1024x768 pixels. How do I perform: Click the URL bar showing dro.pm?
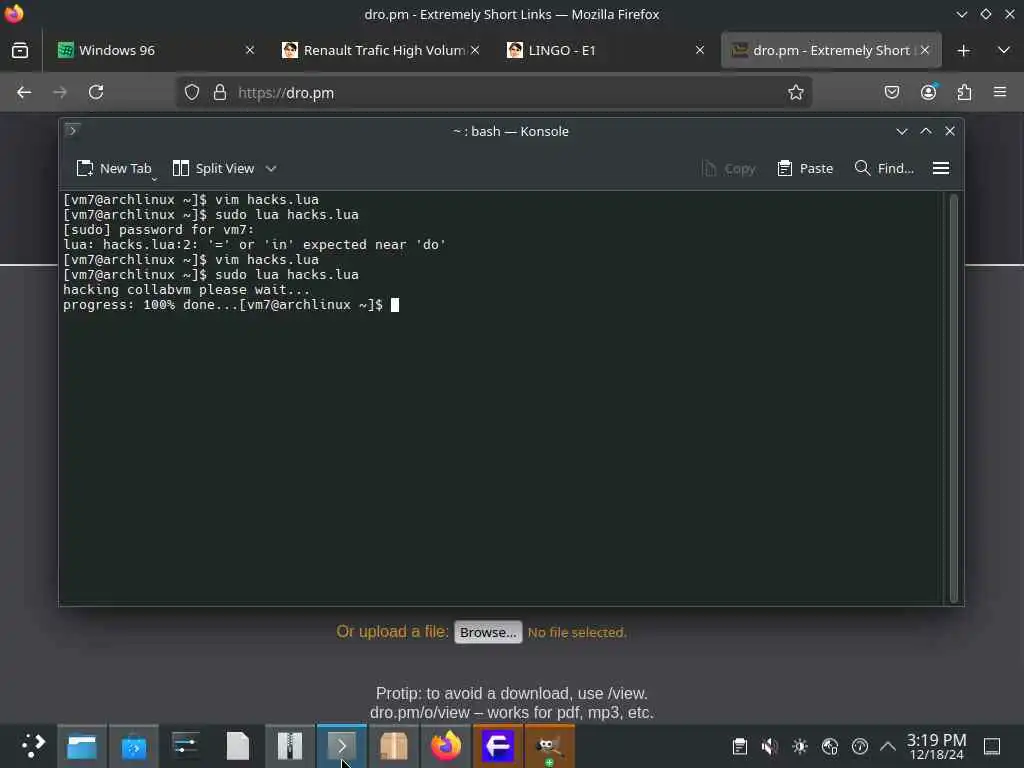tap(493, 92)
